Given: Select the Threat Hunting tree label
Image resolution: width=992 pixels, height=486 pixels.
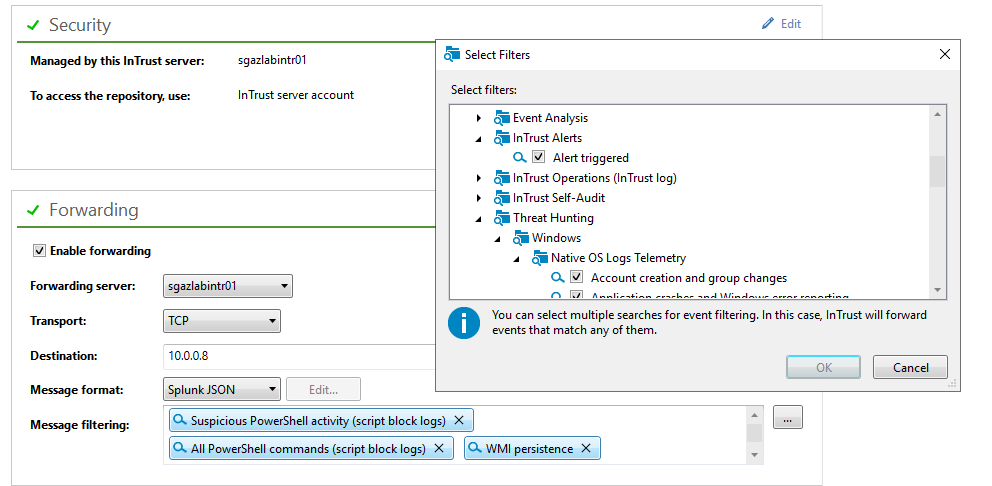Looking at the screenshot, I should pos(554,218).
